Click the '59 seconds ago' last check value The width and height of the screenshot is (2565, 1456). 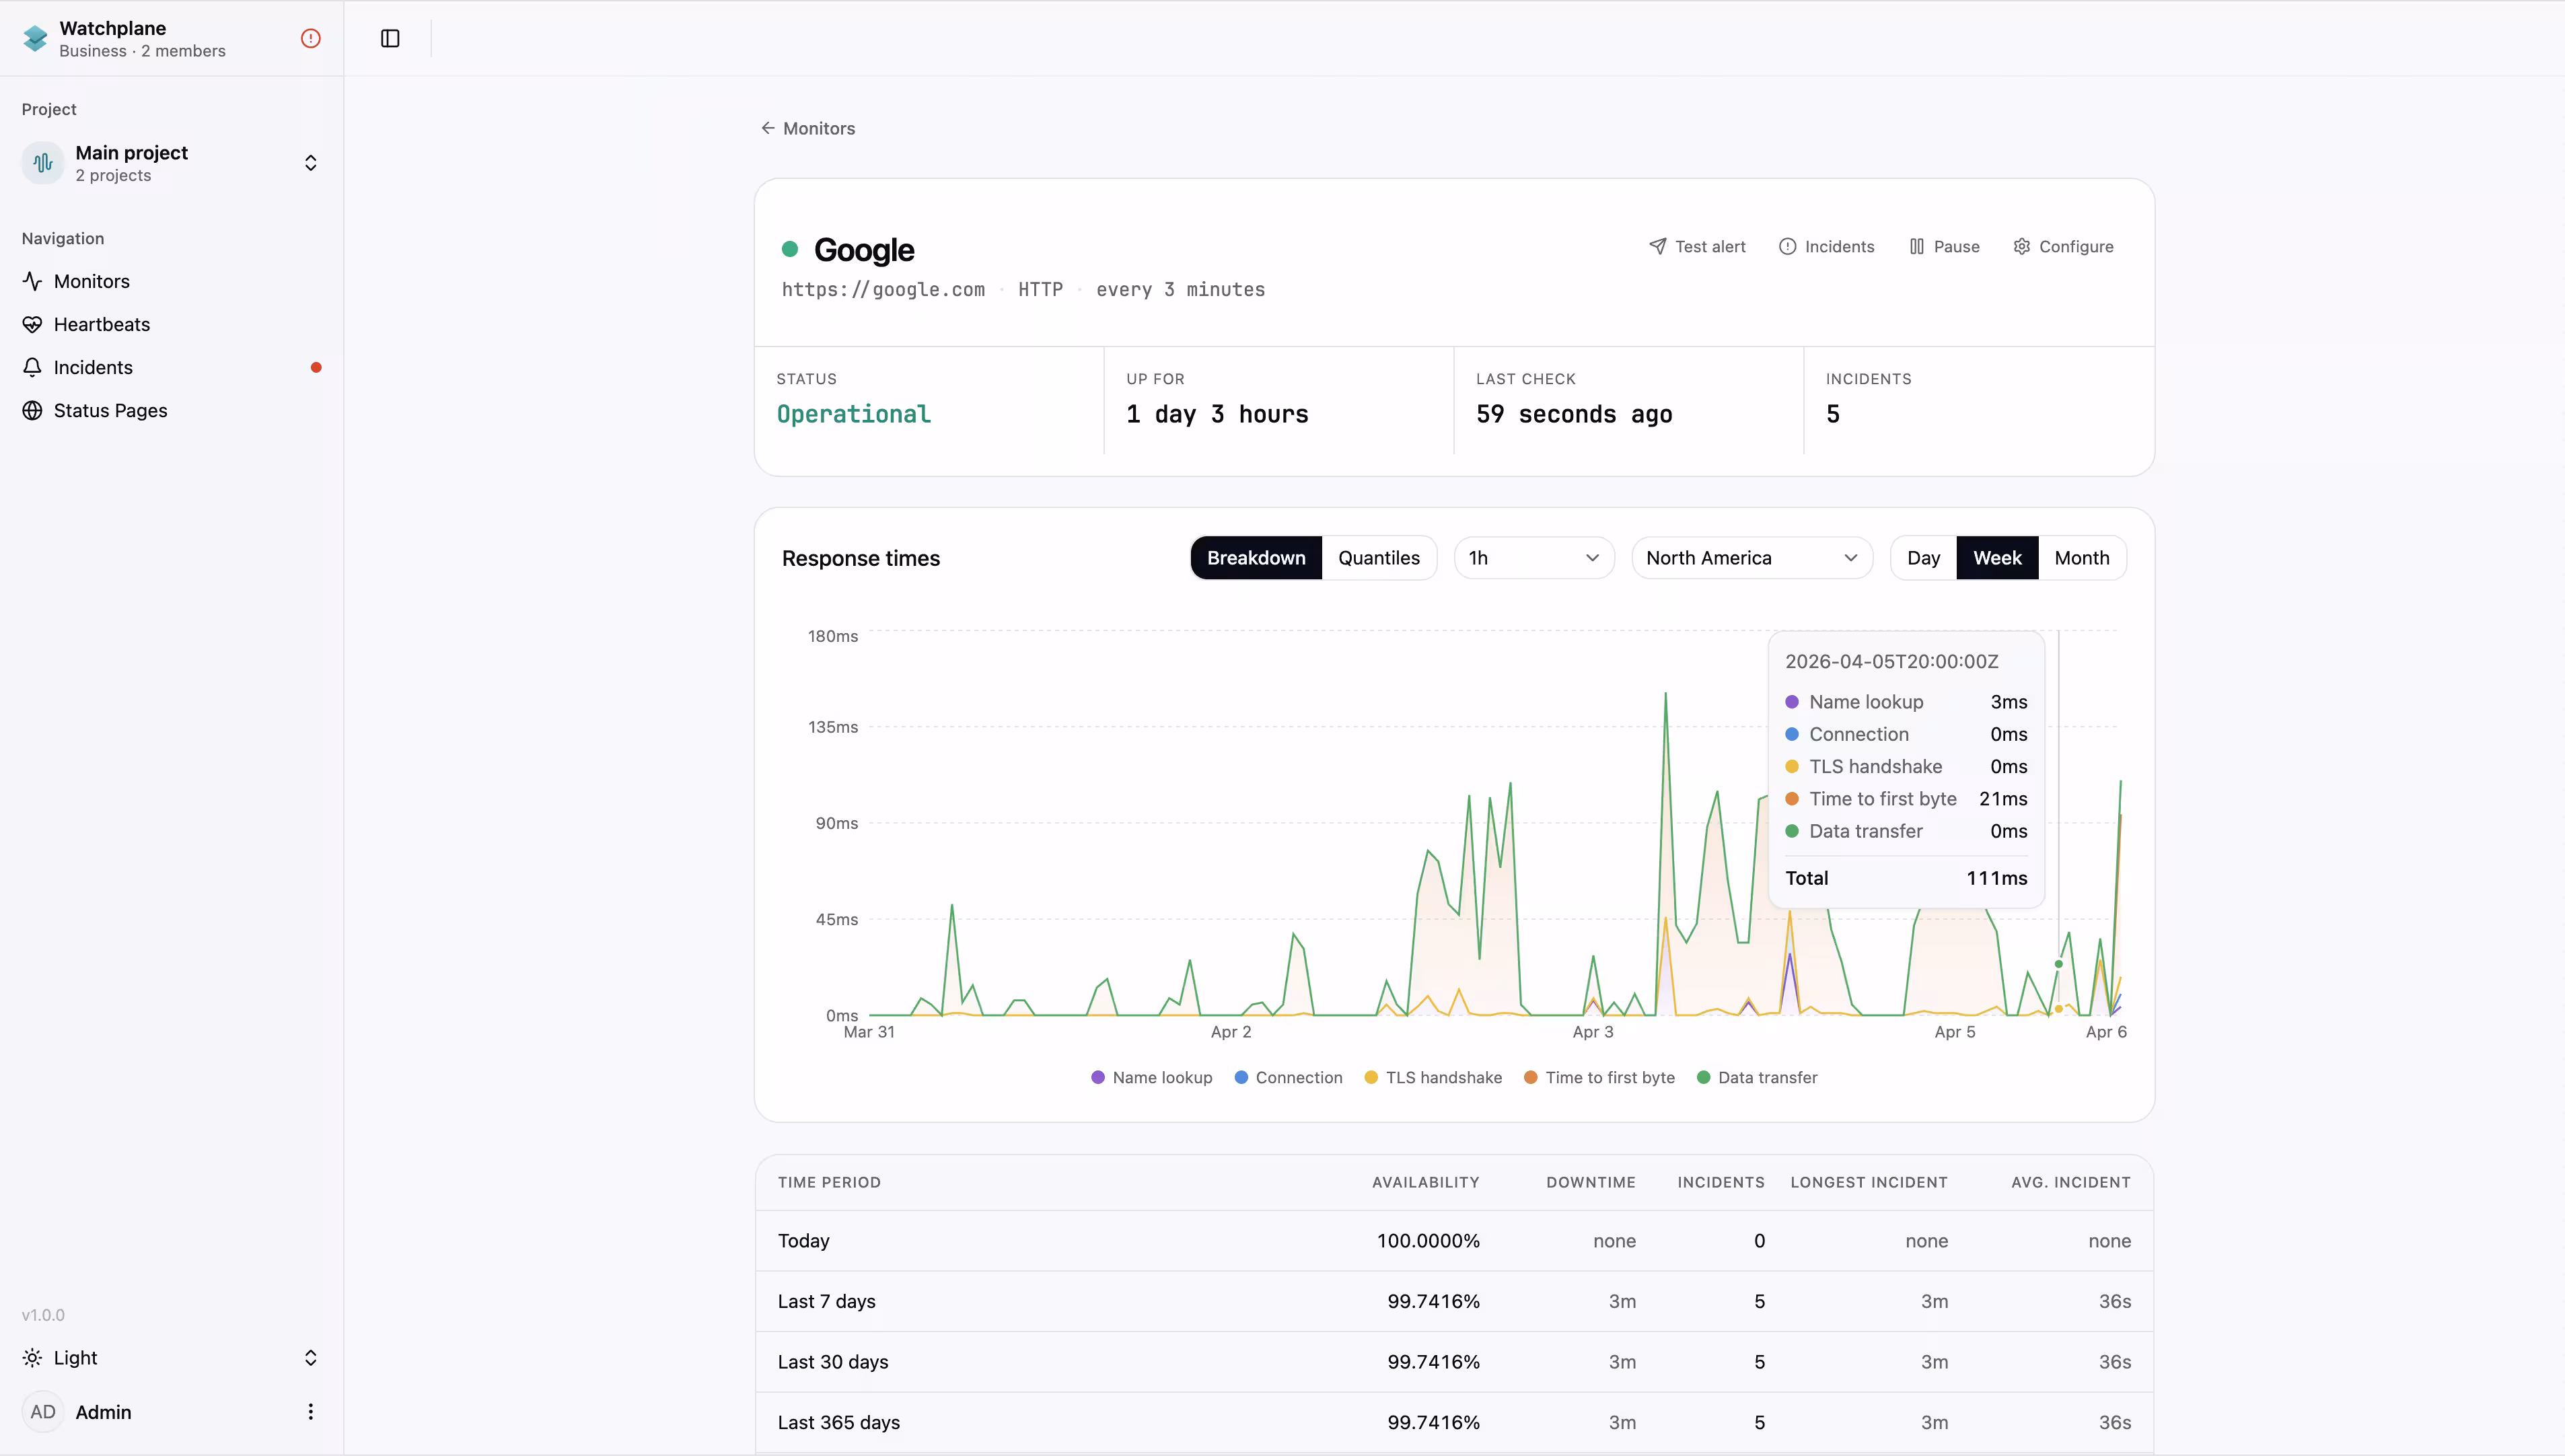pos(1574,414)
